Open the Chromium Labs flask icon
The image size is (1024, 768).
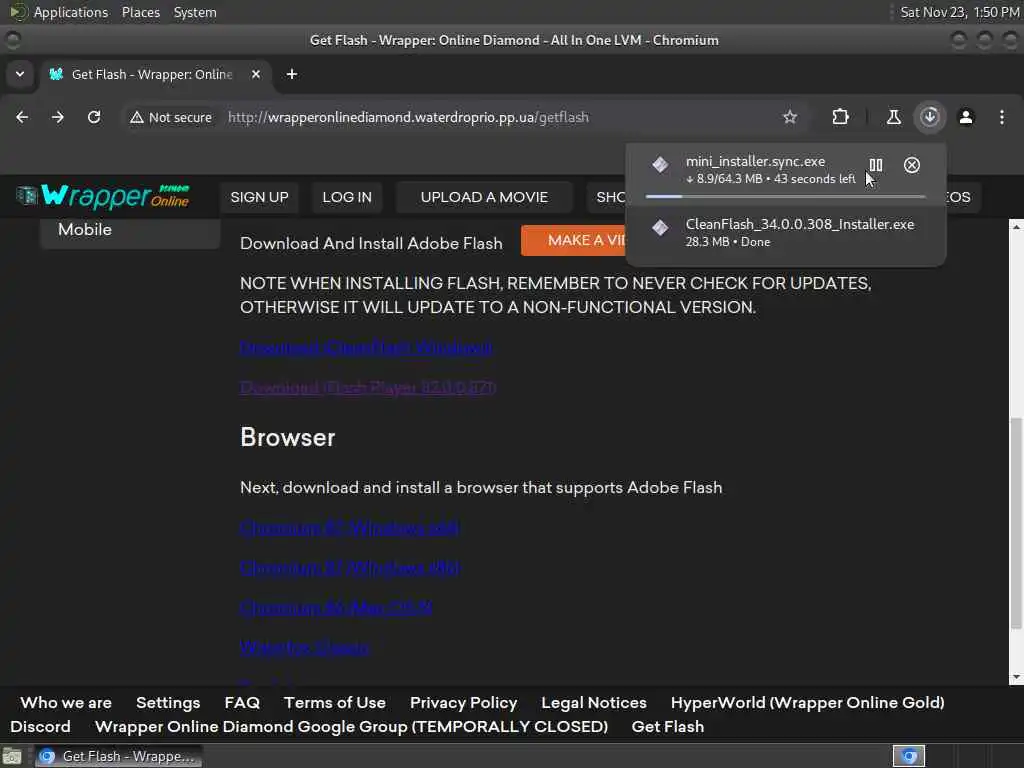coord(893,117)
